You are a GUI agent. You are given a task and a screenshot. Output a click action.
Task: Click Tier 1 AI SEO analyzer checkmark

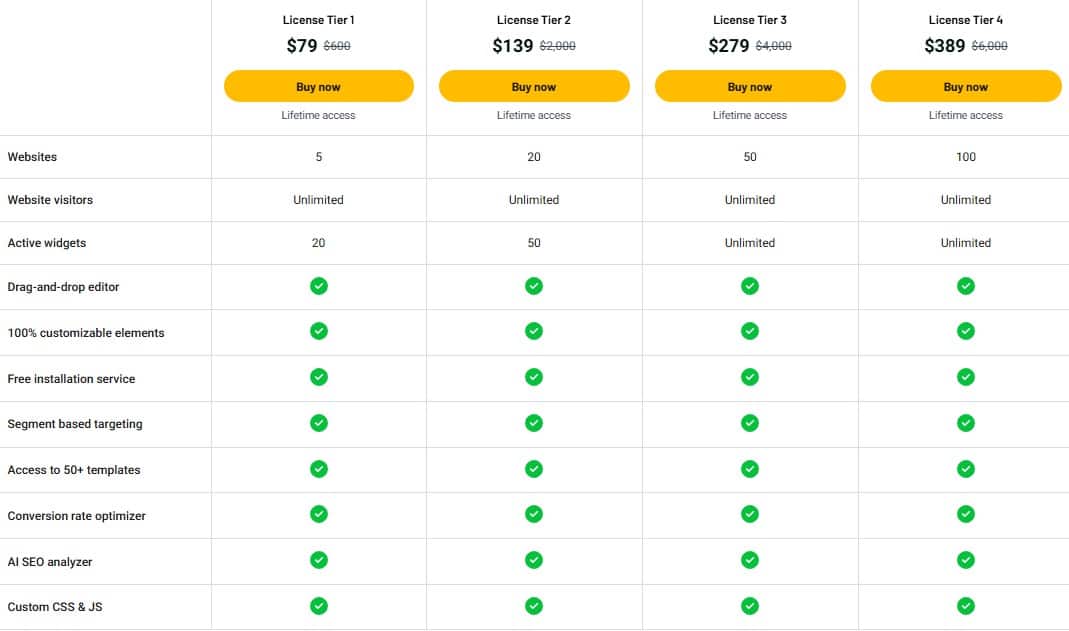(318, 560)
